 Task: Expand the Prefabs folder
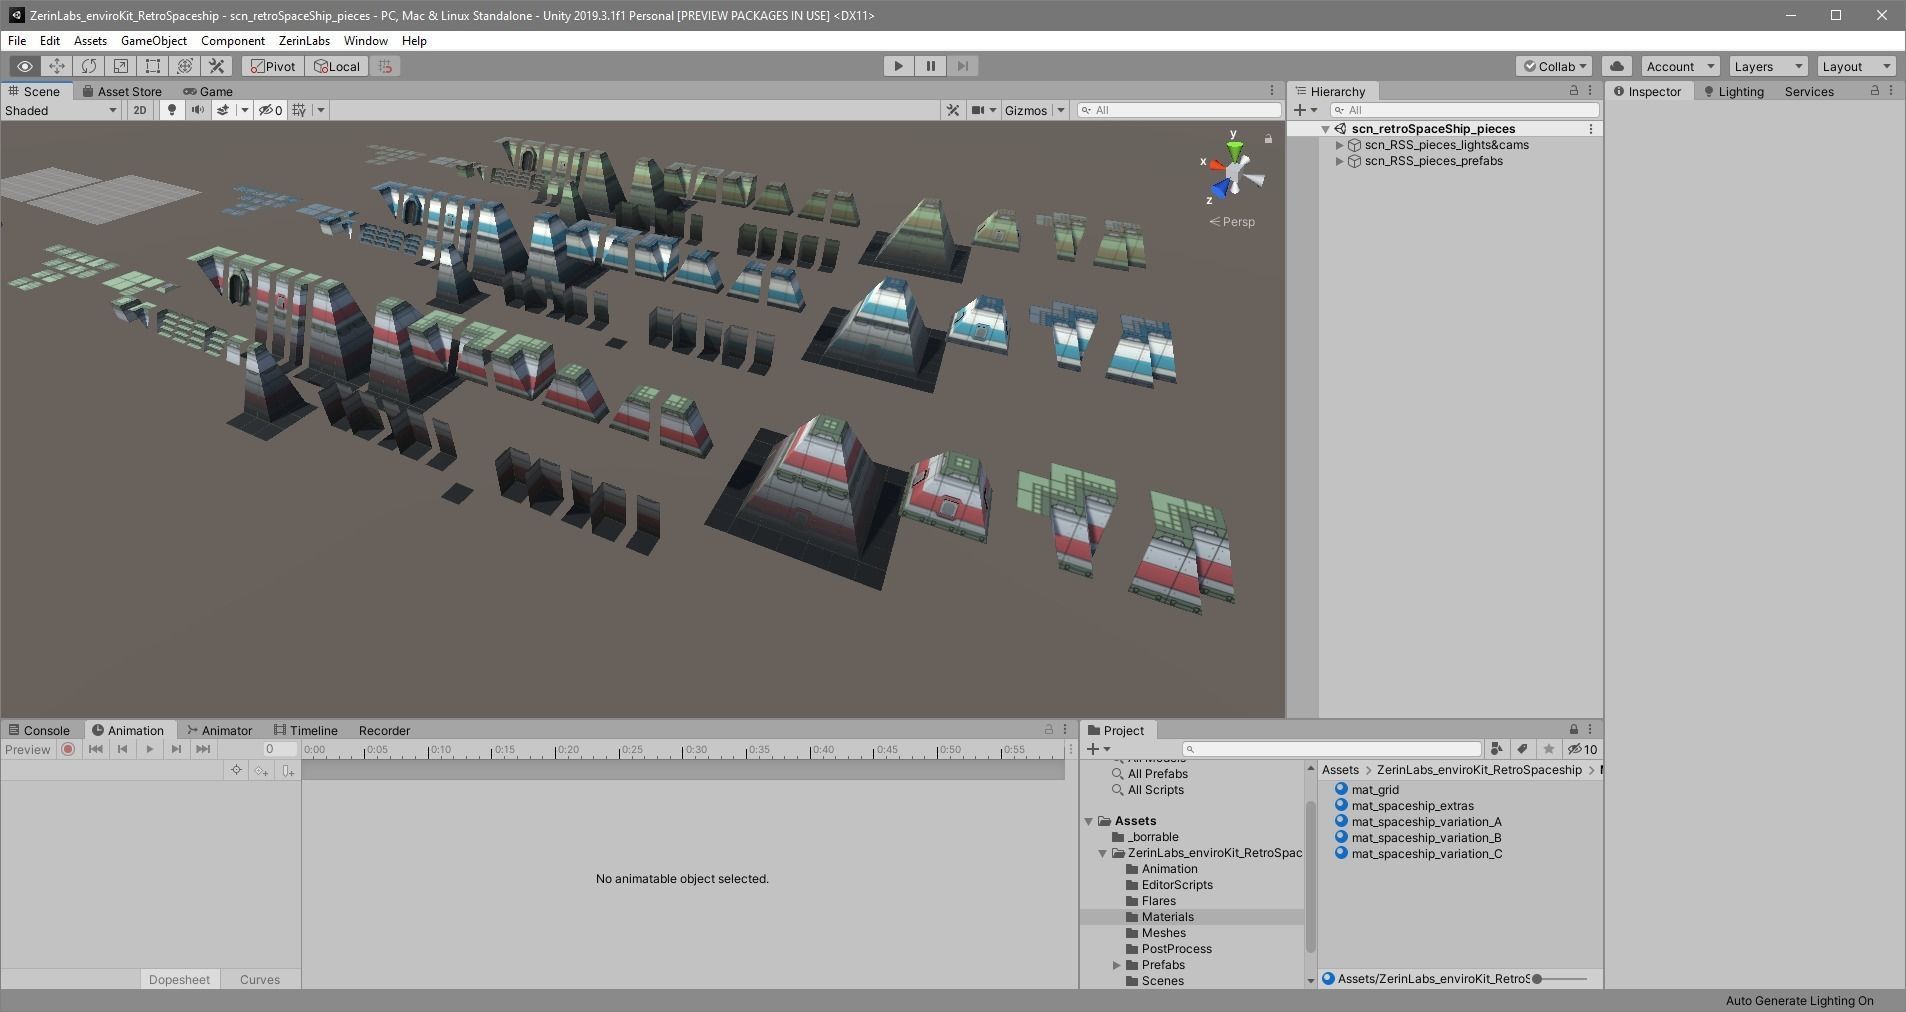[1116, 965]
